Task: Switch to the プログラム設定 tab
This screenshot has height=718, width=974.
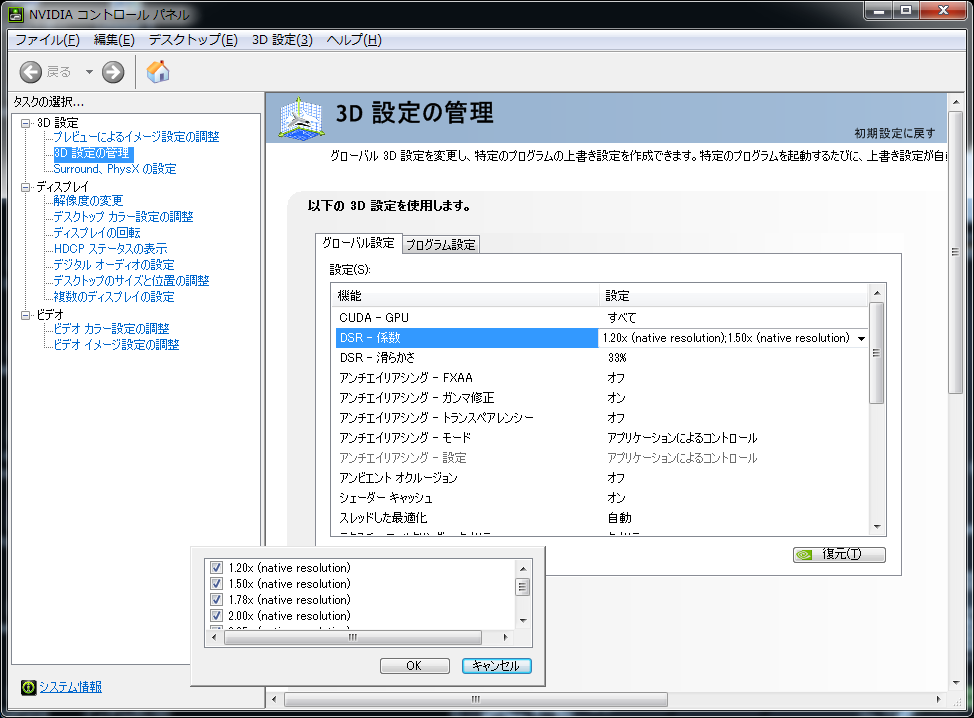Action: 441,245
